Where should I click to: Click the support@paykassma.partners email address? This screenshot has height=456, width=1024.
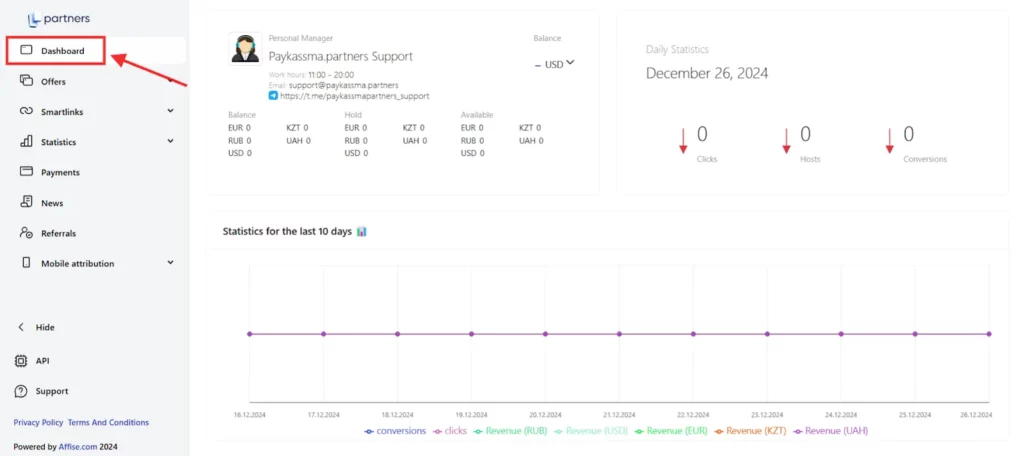pyautogui.click(x=344, y=85)
